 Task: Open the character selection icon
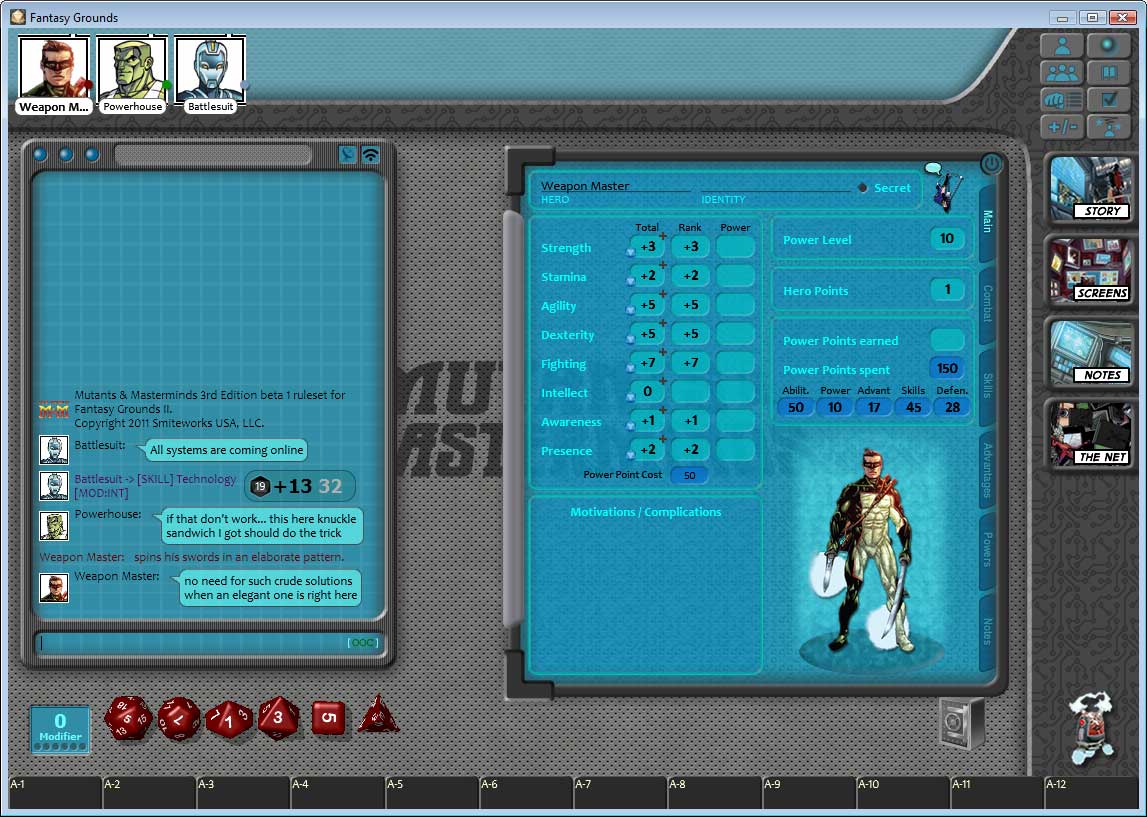(1061, 44)
